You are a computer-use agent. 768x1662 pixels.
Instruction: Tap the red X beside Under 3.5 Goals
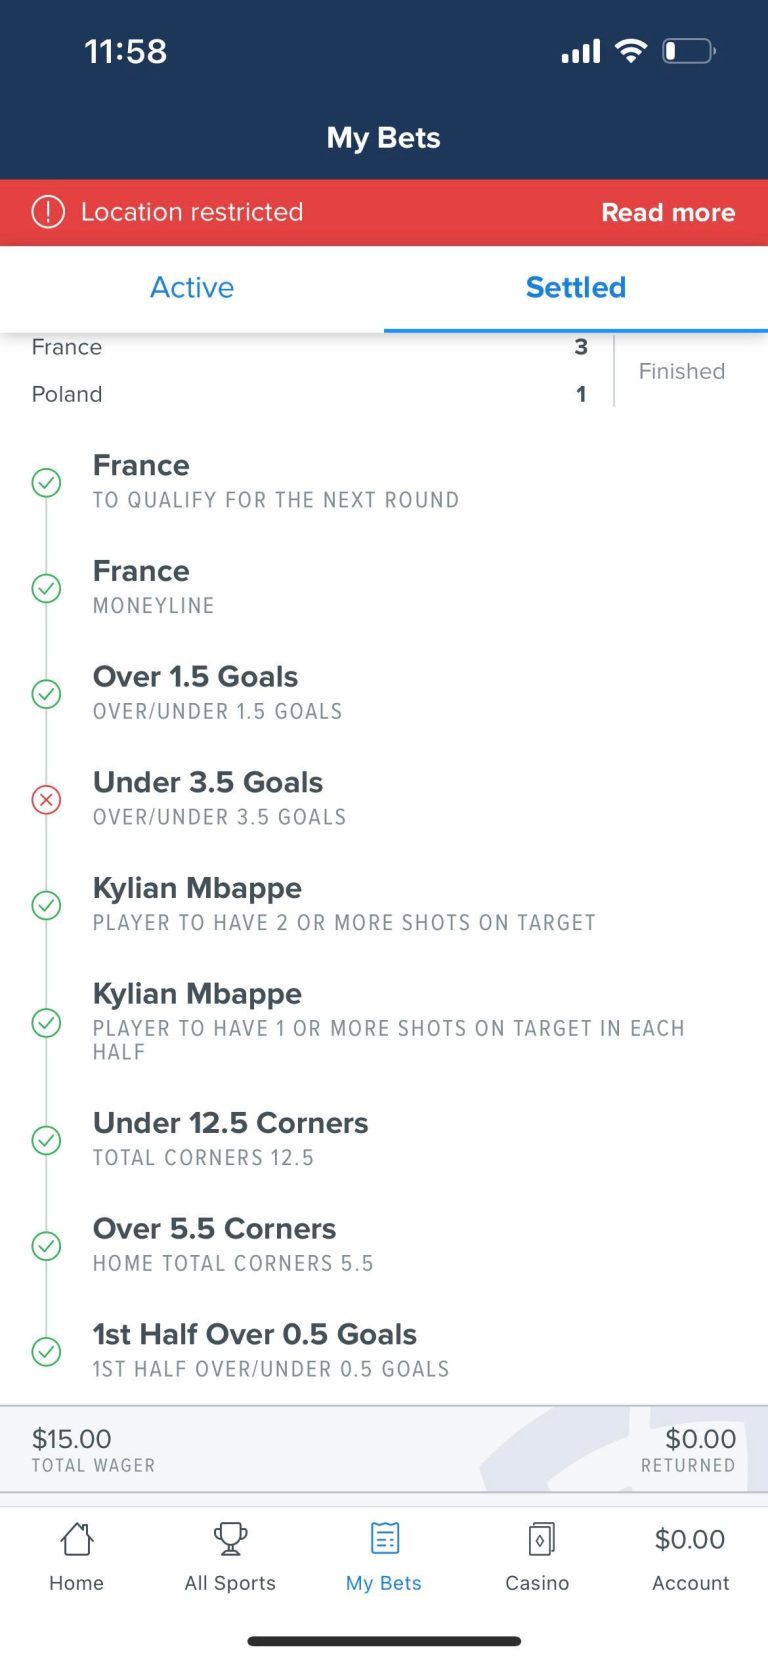pyautogui.click(x=47, y=799)
